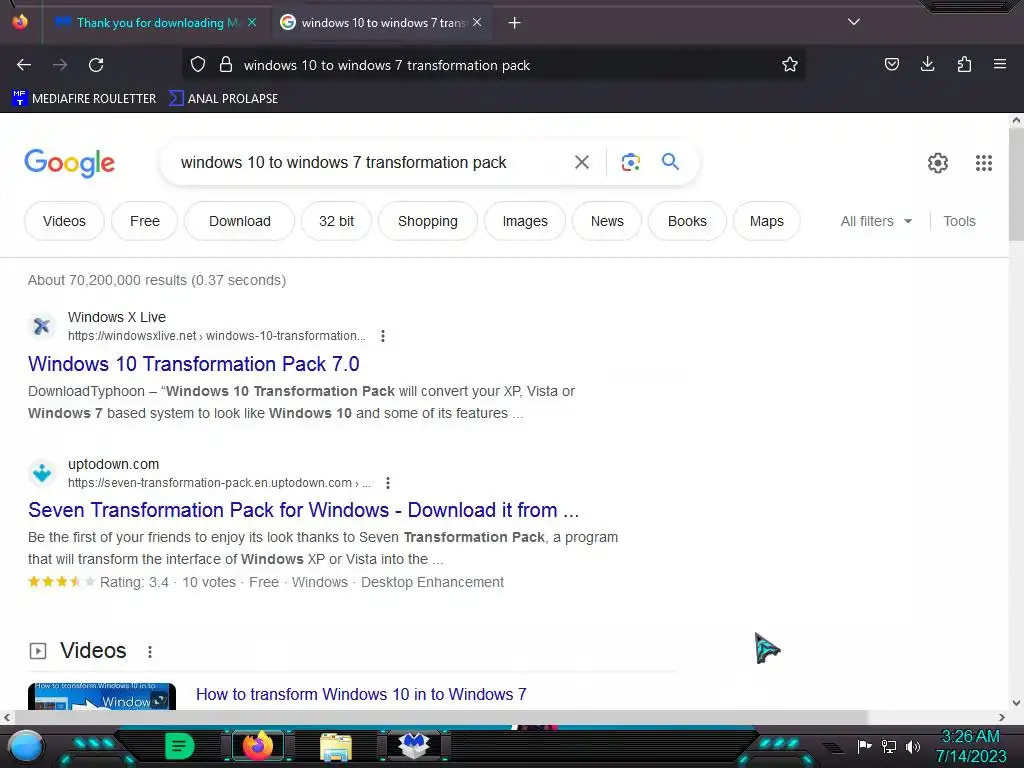Clear the Google search box text
The width and height of the screenshot is (1024, 768).
pos(581,162)
